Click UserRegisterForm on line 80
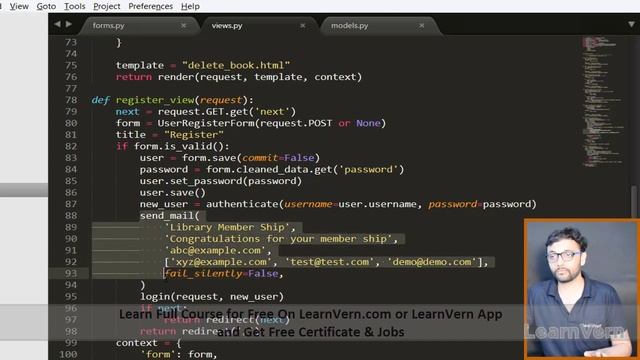The height and width of the screenshot is (360, 640). (x=206, y=123)
